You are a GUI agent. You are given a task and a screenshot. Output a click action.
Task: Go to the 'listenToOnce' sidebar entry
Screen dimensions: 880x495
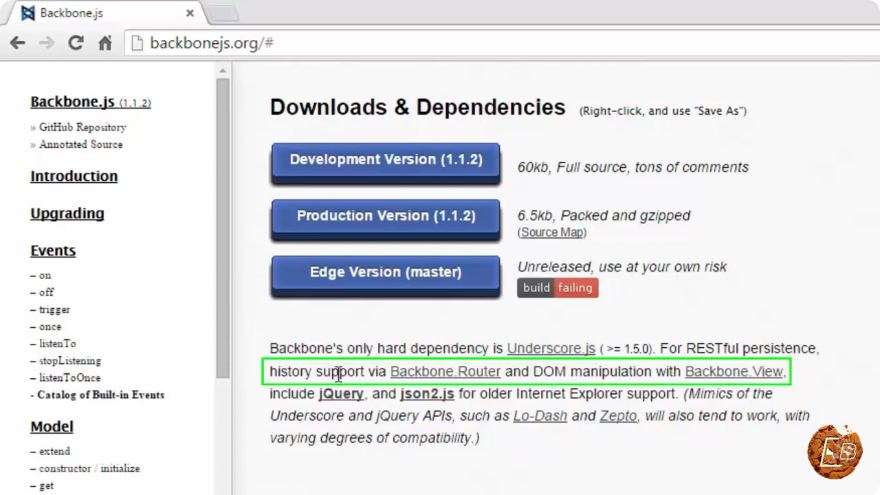click(x=70, y=378)
